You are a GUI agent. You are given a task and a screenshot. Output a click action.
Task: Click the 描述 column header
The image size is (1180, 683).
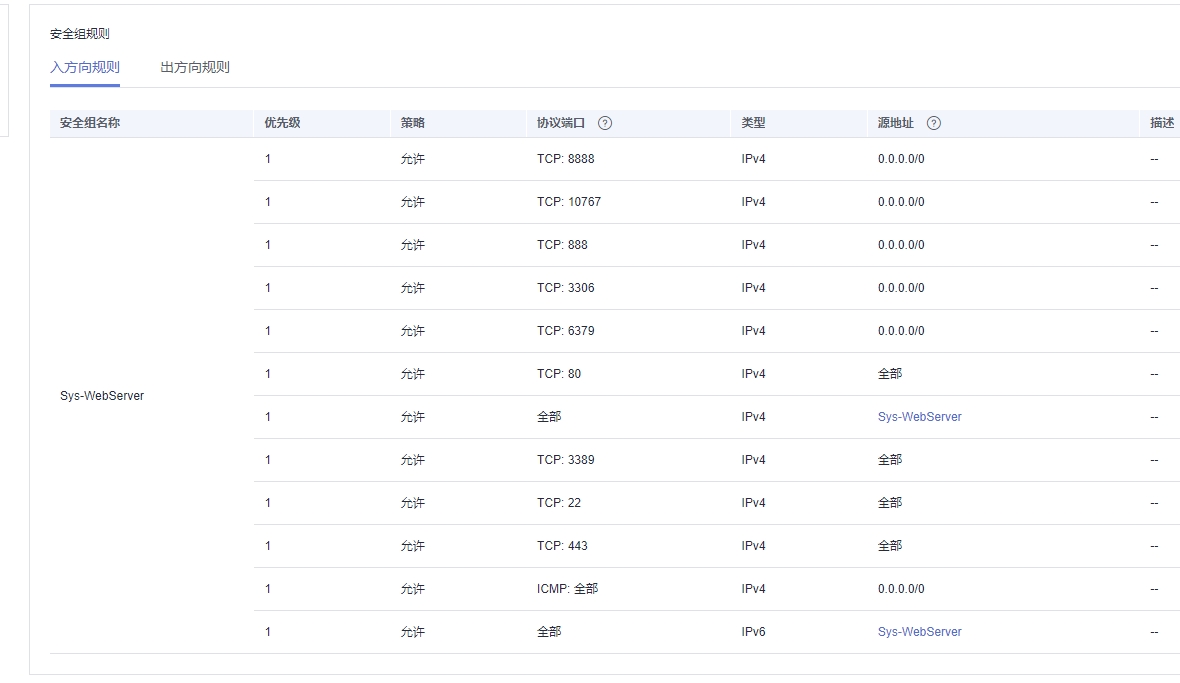(x=1162, y=123)
